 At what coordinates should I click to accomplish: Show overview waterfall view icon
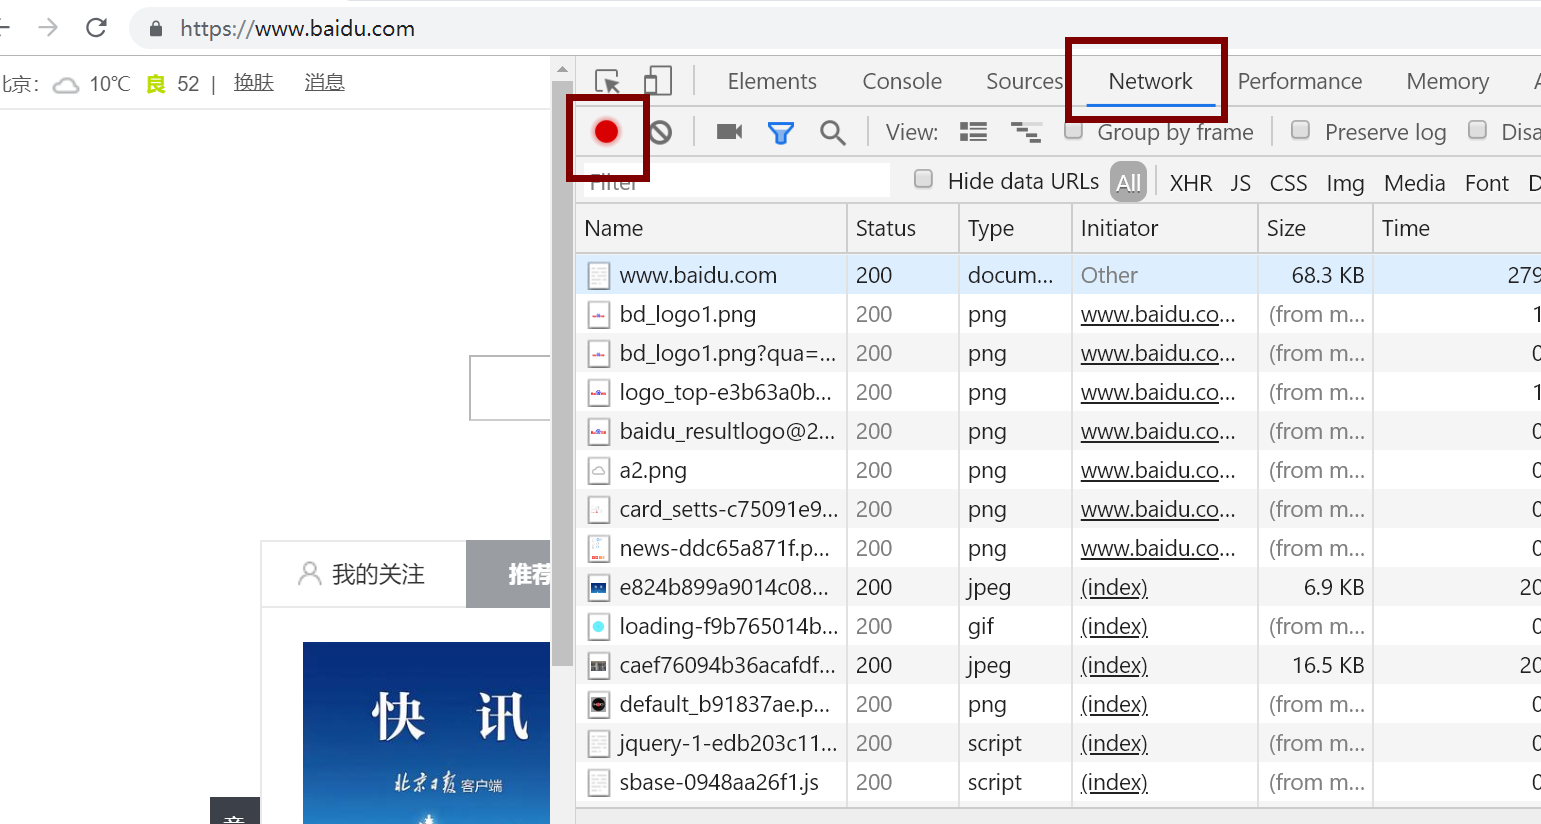coord(1026,132)
